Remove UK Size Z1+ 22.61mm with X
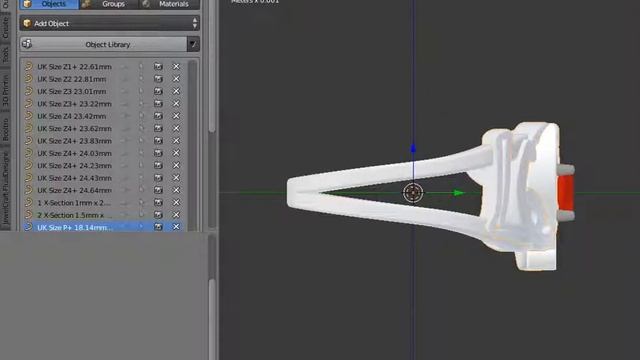The width and height of the screenshot is (640, 360). tap(176, 67)
